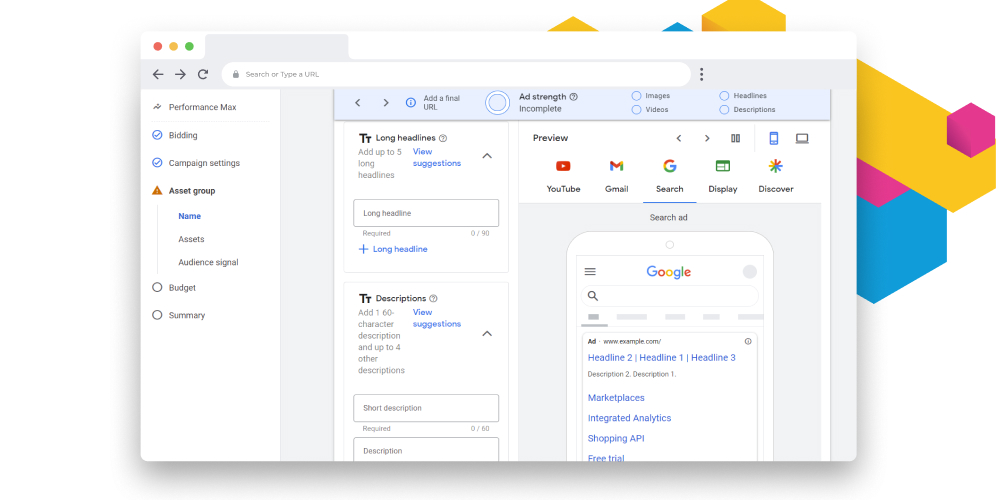This screenshot has width=1000, height=500.
Task: Jump to the Name sub-section
Action: 189,216
